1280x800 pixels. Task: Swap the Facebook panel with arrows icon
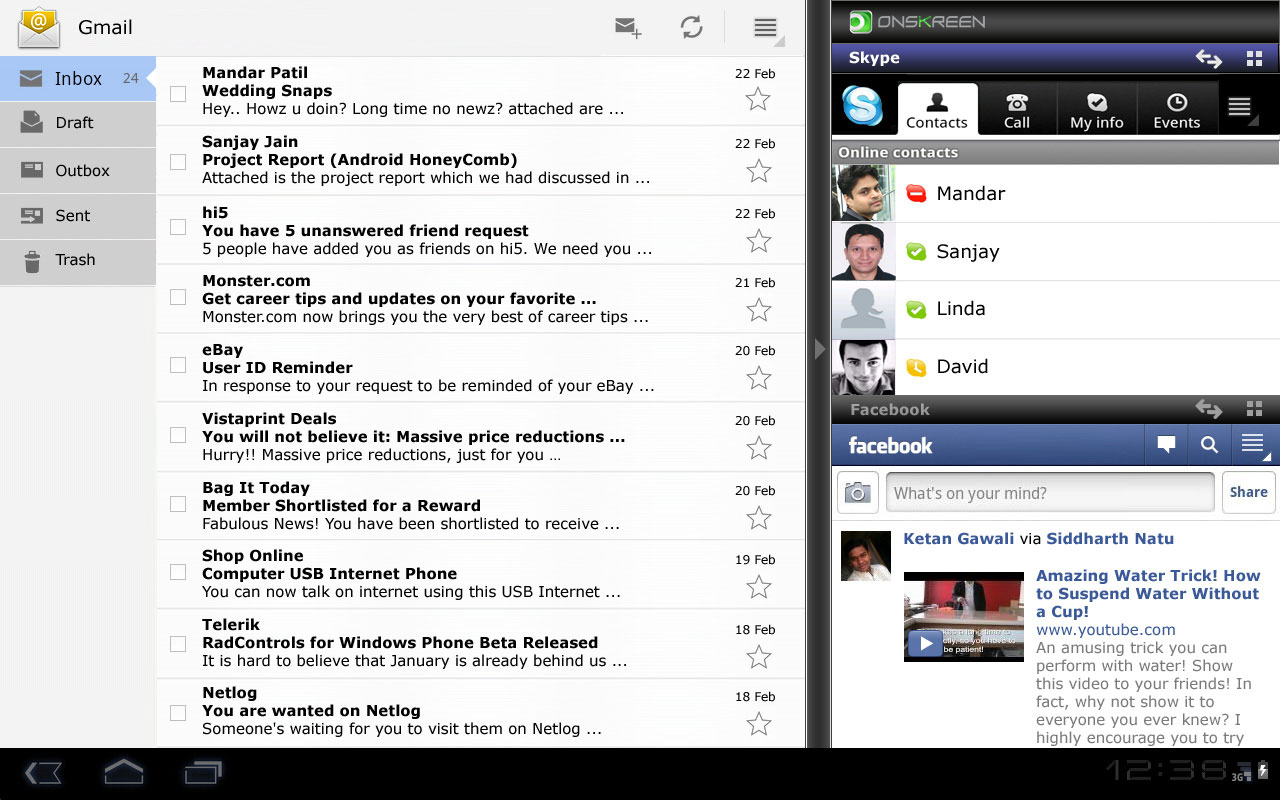click(x=1209, y=409)
